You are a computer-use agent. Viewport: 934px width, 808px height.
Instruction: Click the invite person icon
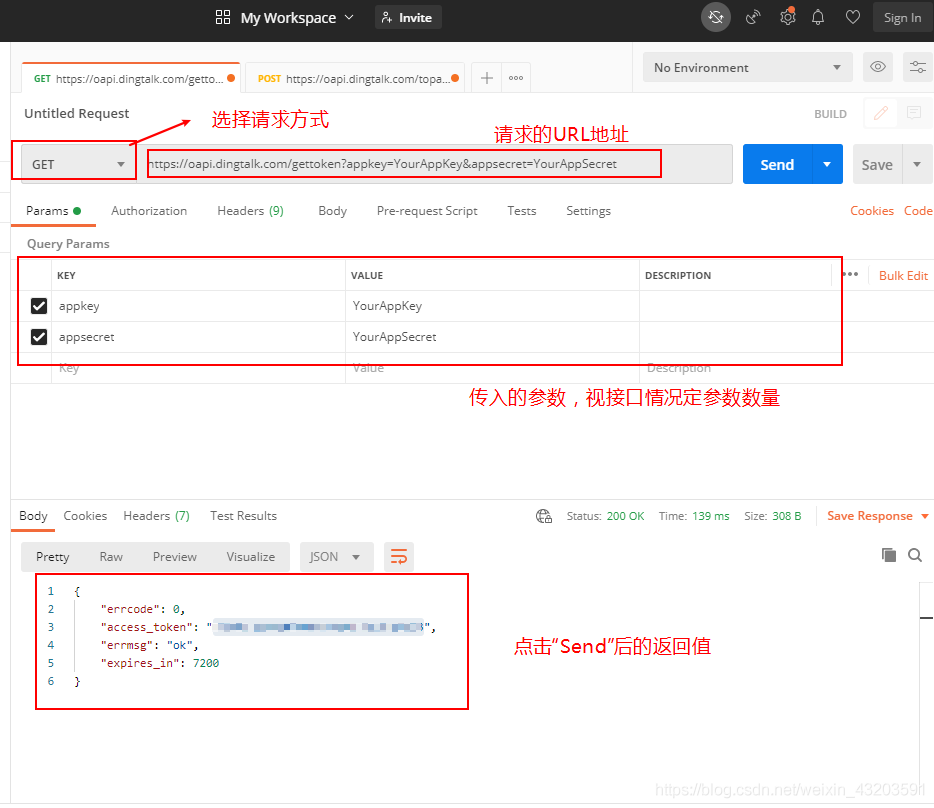pyautogui.click(x=387, y=17)
